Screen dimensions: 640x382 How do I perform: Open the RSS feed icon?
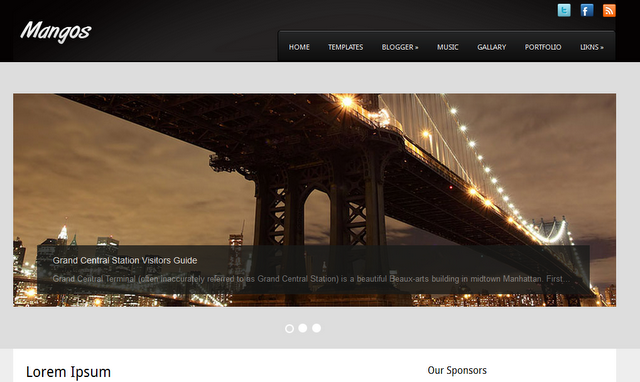click(x=609, y=10)
